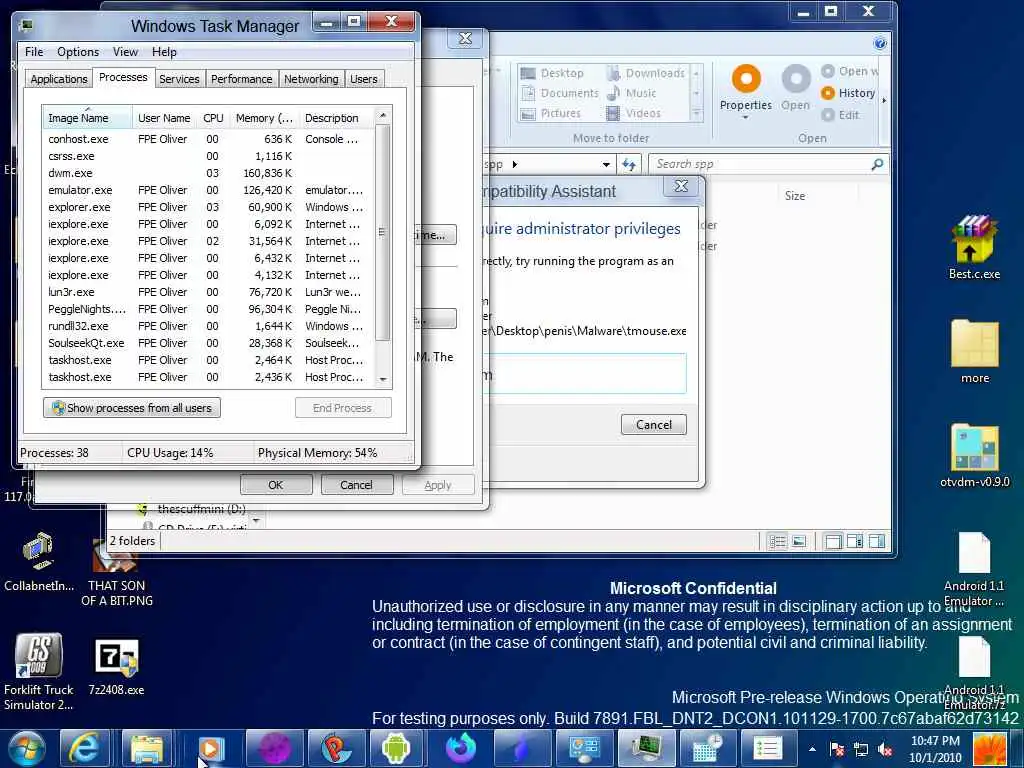Click the History item in Explorer ribbon
This screenshot has width=1024, height=768.
tap(848, 93)
